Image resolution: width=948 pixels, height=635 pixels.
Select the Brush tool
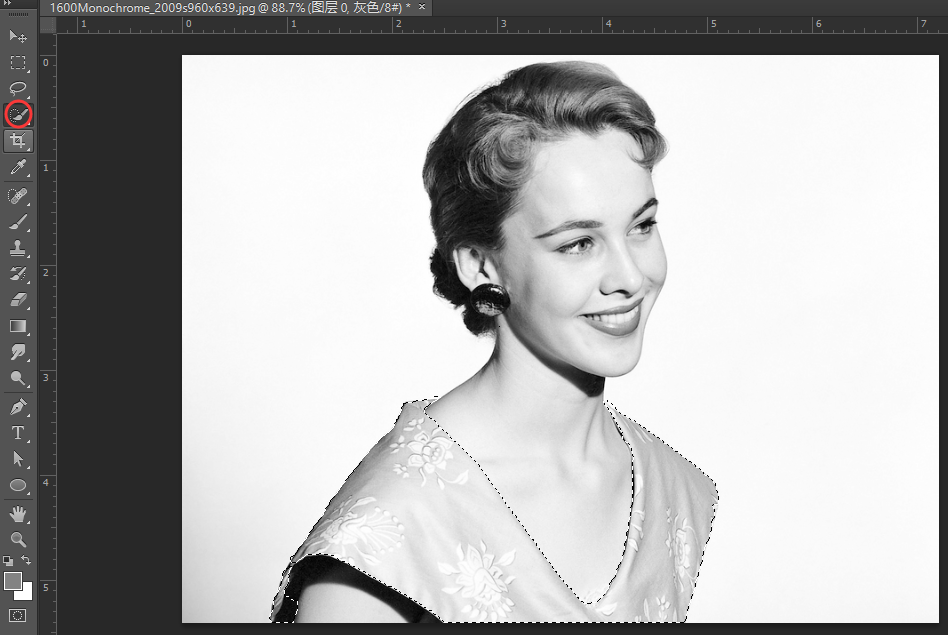[18, 222]
